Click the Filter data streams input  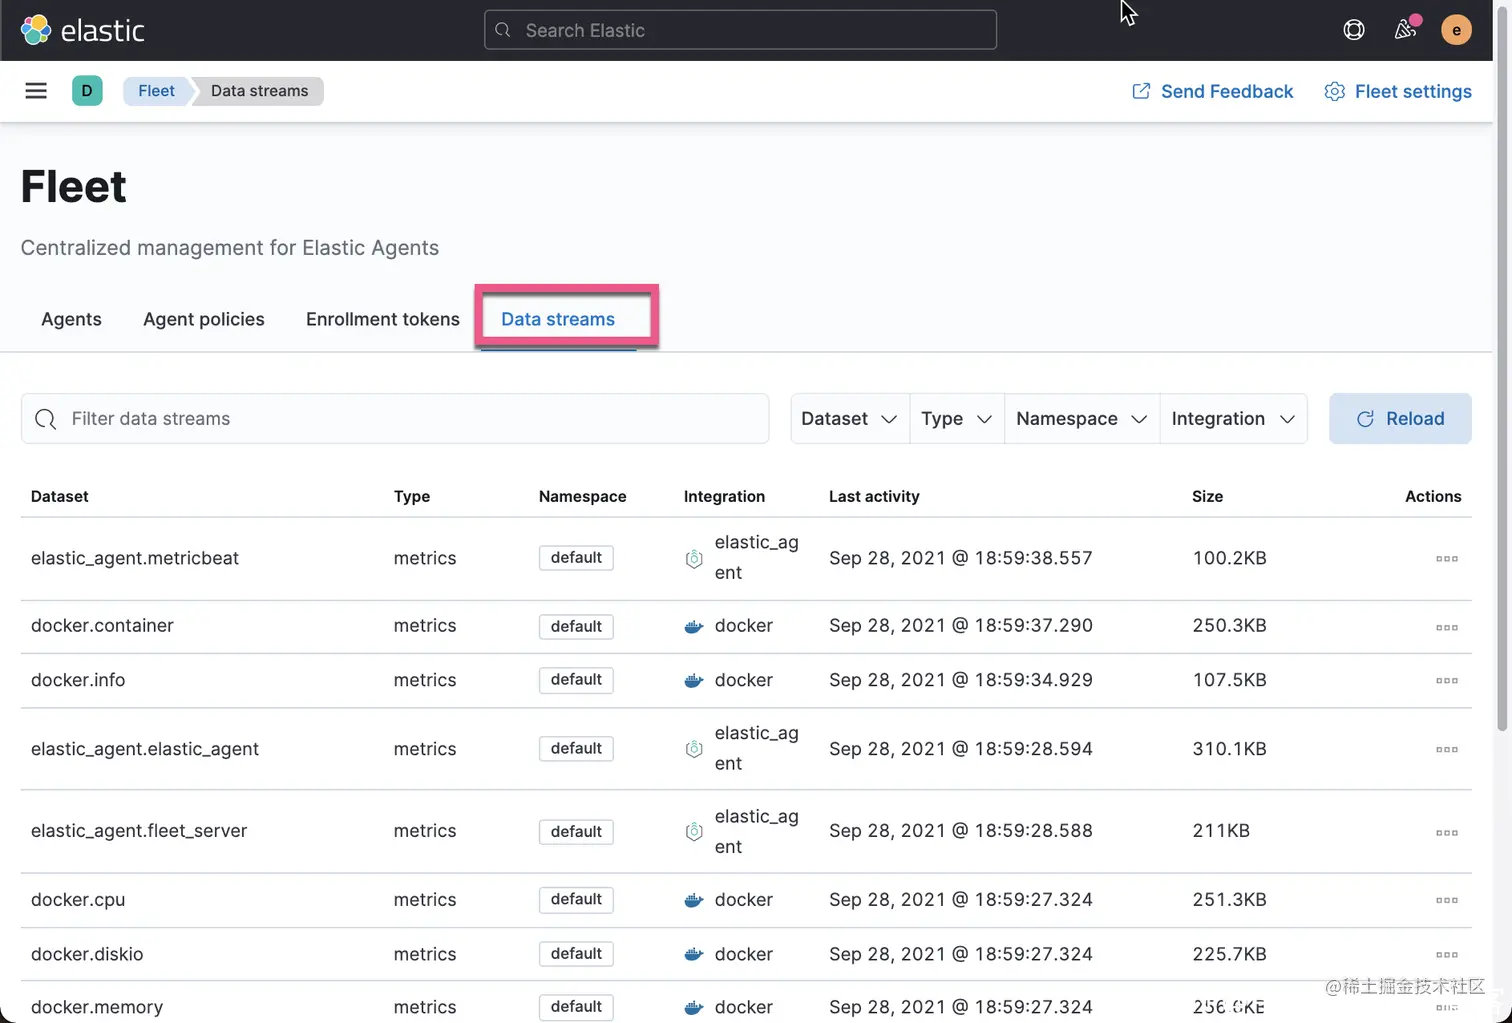[x=395, y=419]
